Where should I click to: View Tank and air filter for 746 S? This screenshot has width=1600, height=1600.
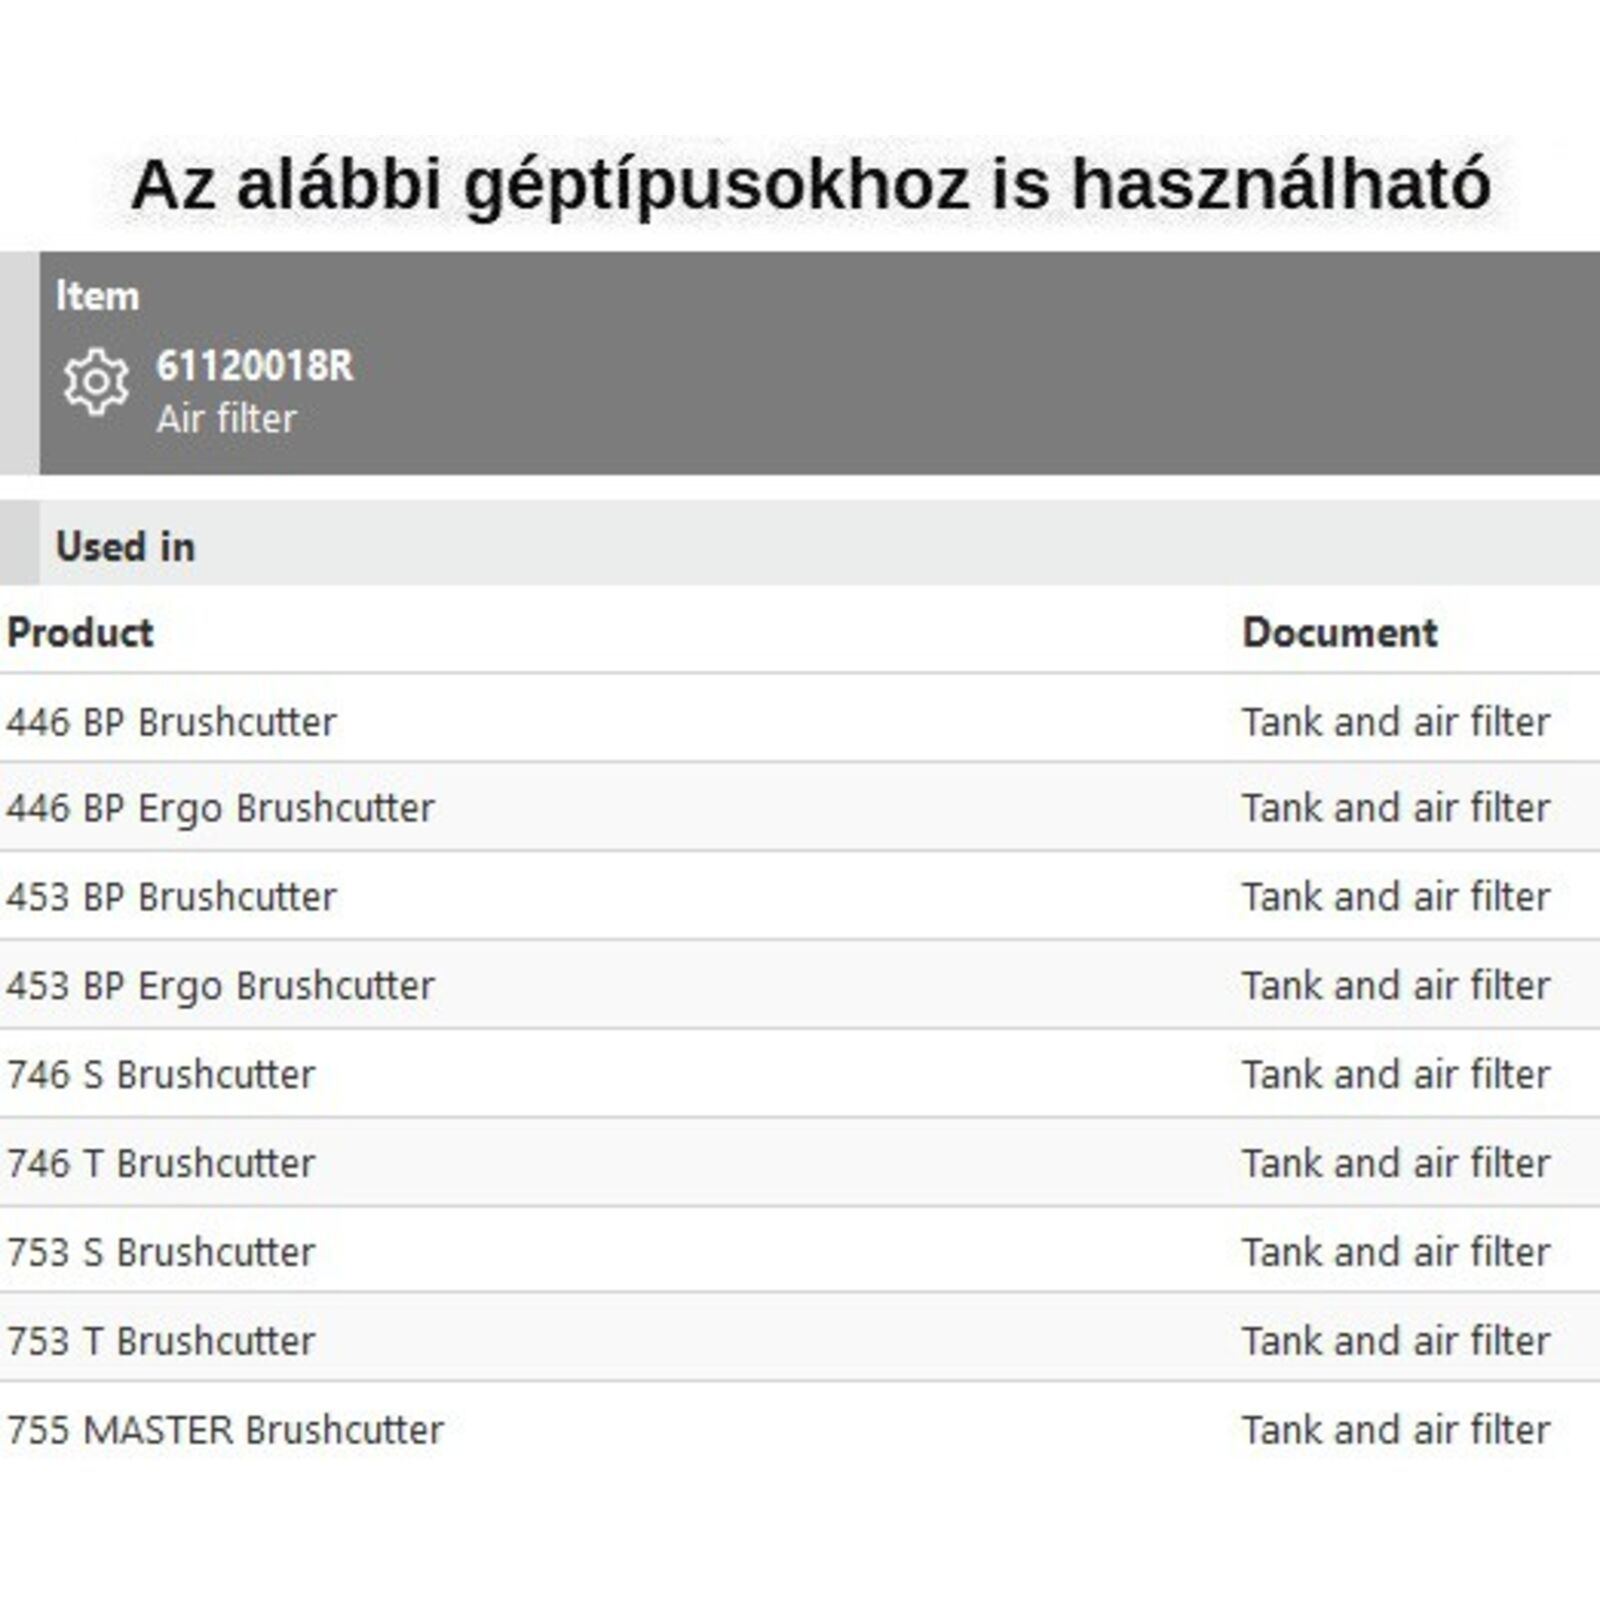[x=1395, y=1075]
